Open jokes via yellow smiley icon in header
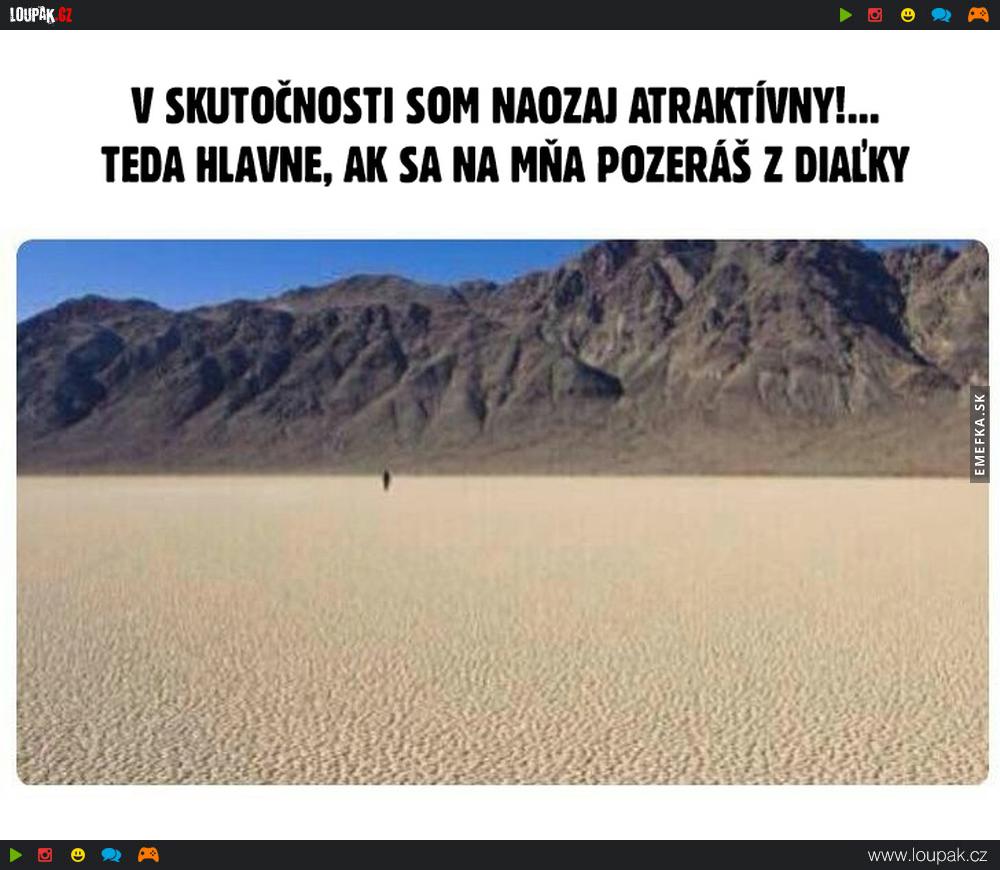 tap(908, 15)
